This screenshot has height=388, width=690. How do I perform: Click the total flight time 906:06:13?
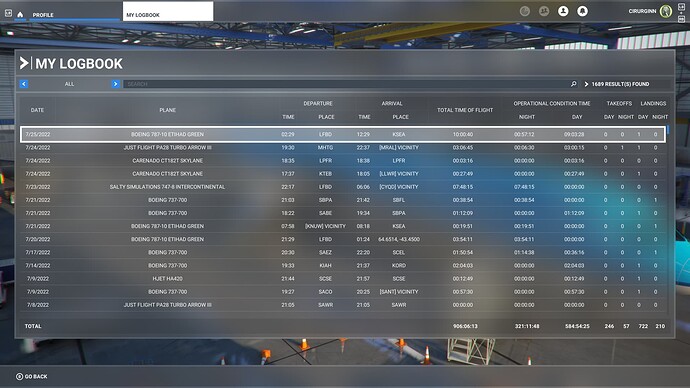(465, 326)
